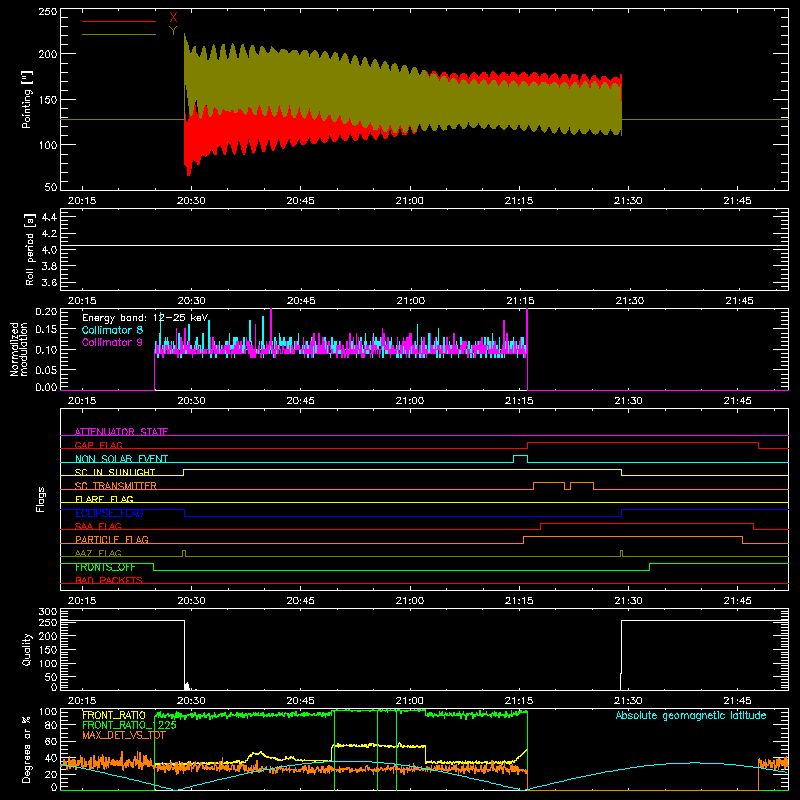The image size is (800, 800).
Task: Select the FRONT_RATIO legend entry
Action: click(114, 715)
